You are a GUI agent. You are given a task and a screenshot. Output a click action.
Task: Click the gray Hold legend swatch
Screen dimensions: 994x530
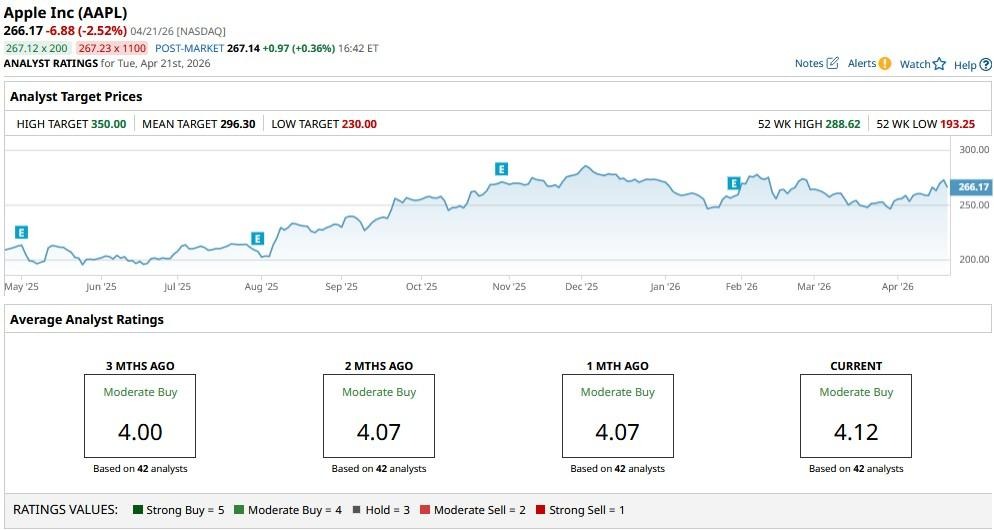point(357,510)
